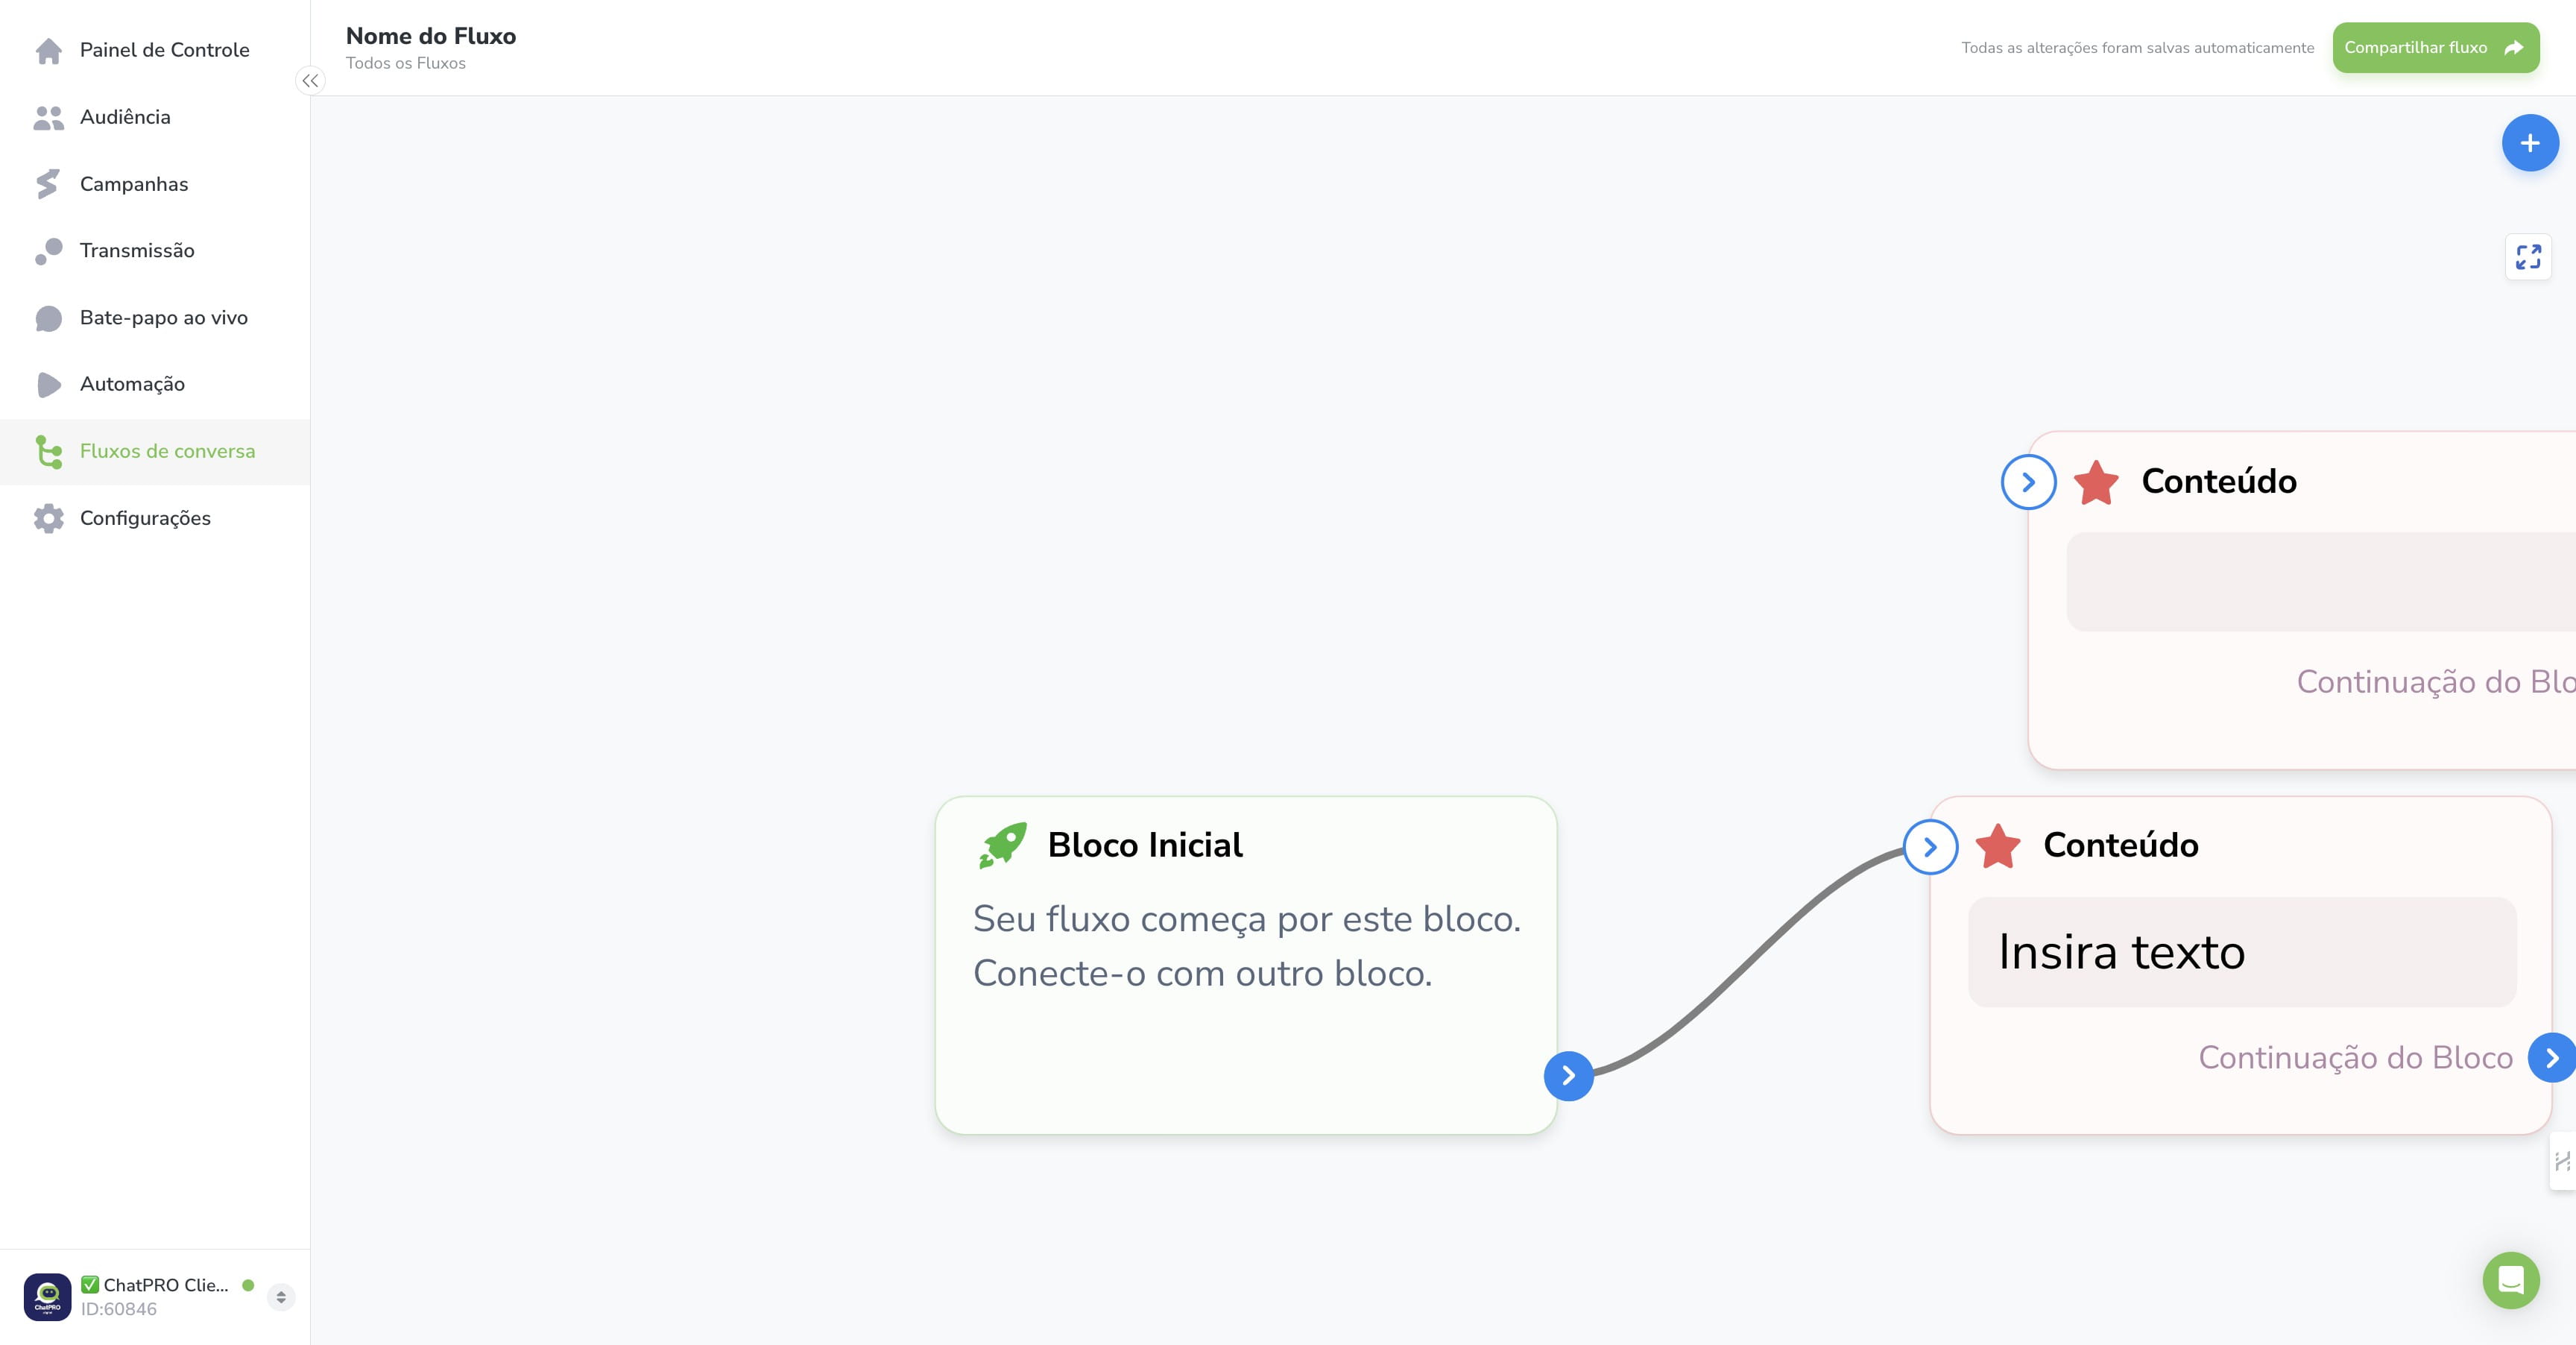The height and width of the screenshot is (1345, 2576).
Task: Click the ChatPRO account avatar
Action: click(47, 1296)
